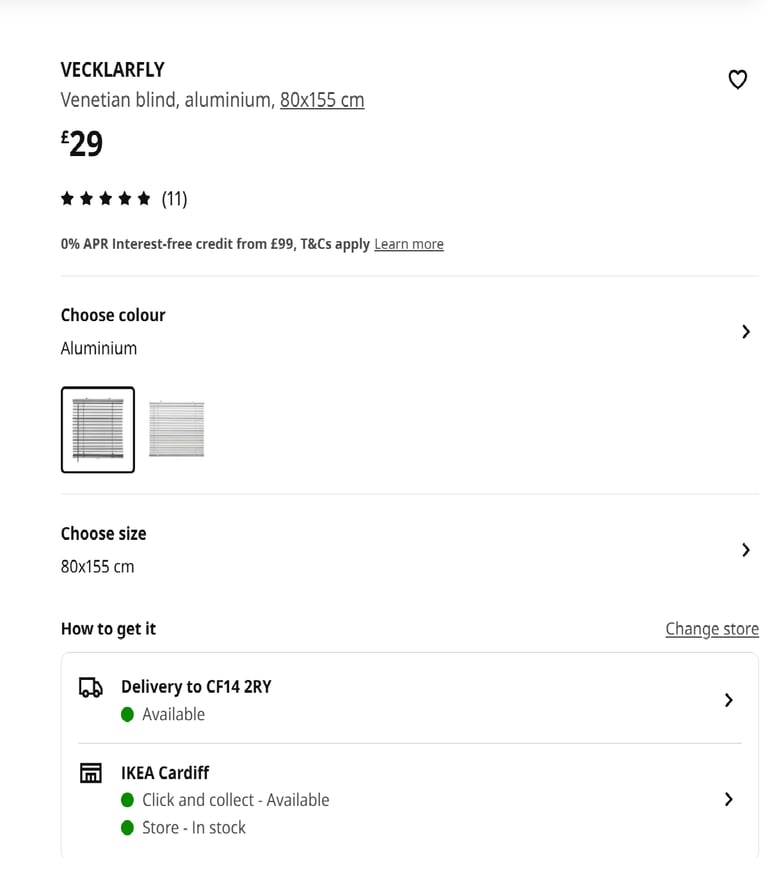The width and height of the screenshot is (768, 884).
Task: Open the 11 reviews count
Action: click(x=174, y=199)
